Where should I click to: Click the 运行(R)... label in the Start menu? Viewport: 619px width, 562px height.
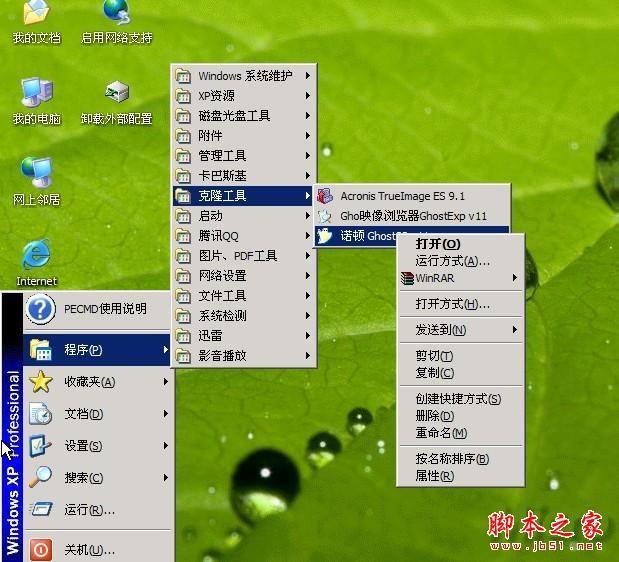click(x=90, y=510)
